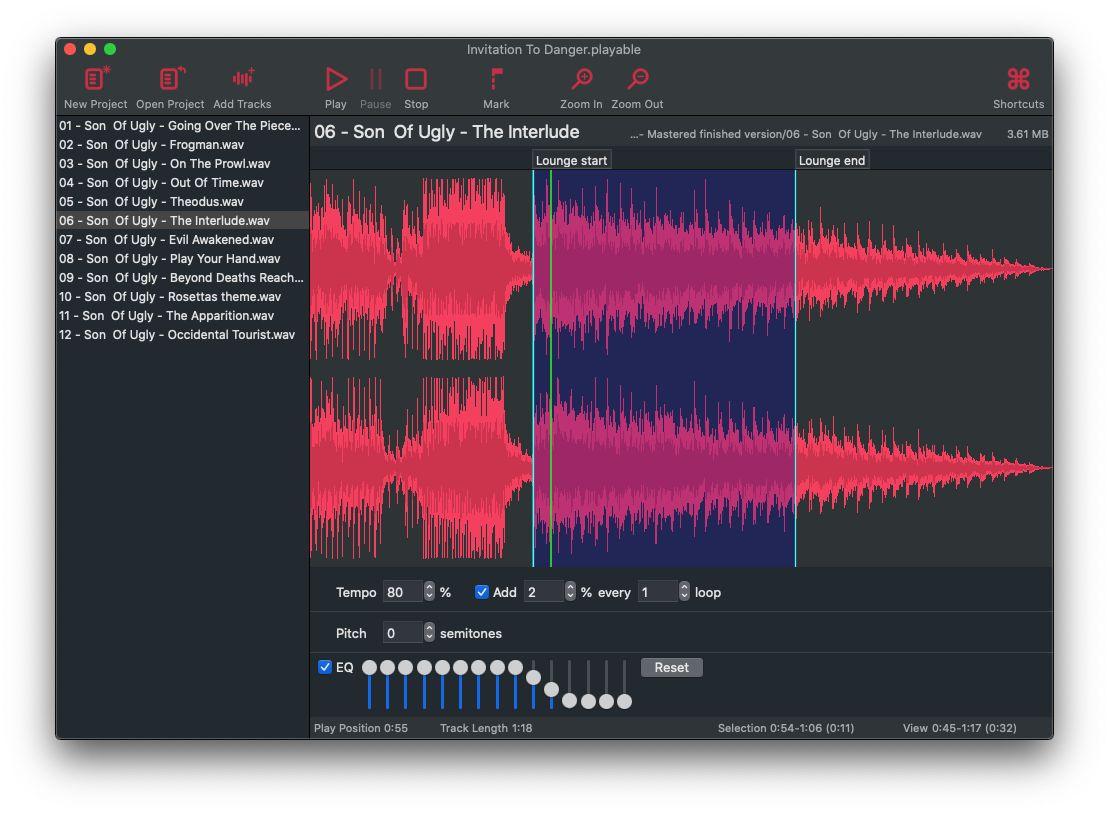
Task: Zoom In on the waveform
Action: [581, 80]
